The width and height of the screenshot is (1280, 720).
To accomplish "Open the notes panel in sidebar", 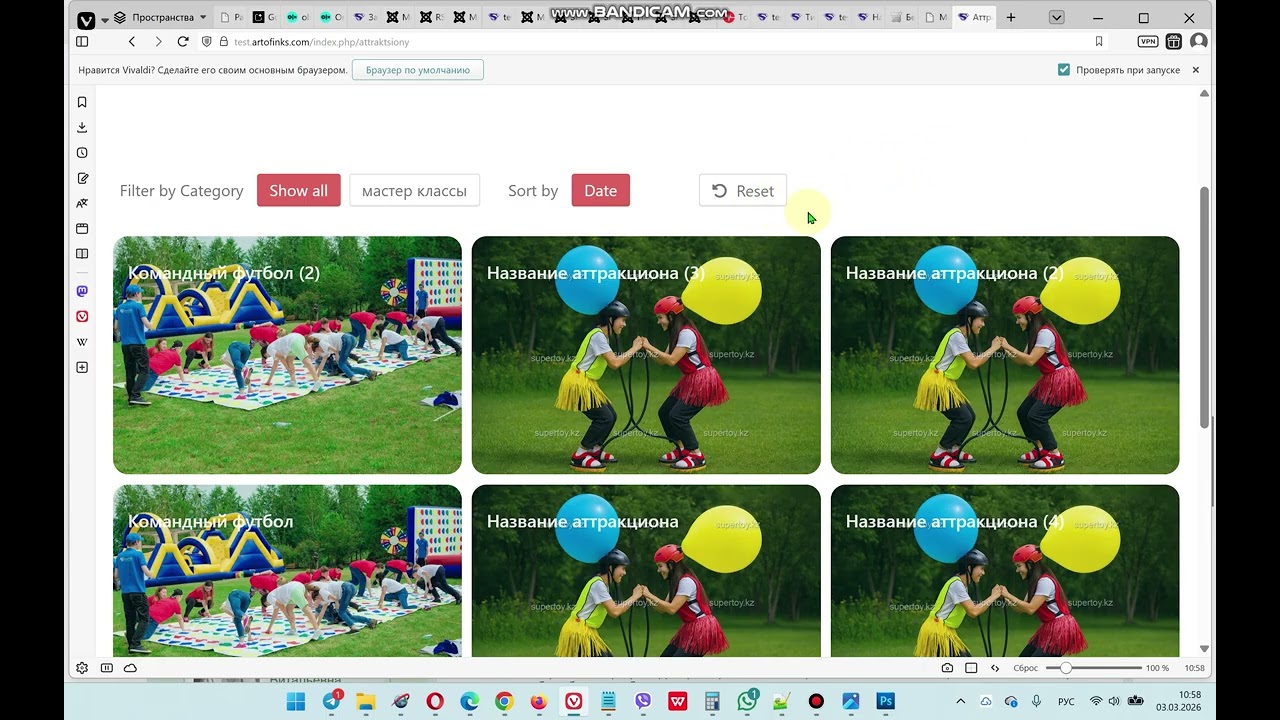I will point(82,178).
